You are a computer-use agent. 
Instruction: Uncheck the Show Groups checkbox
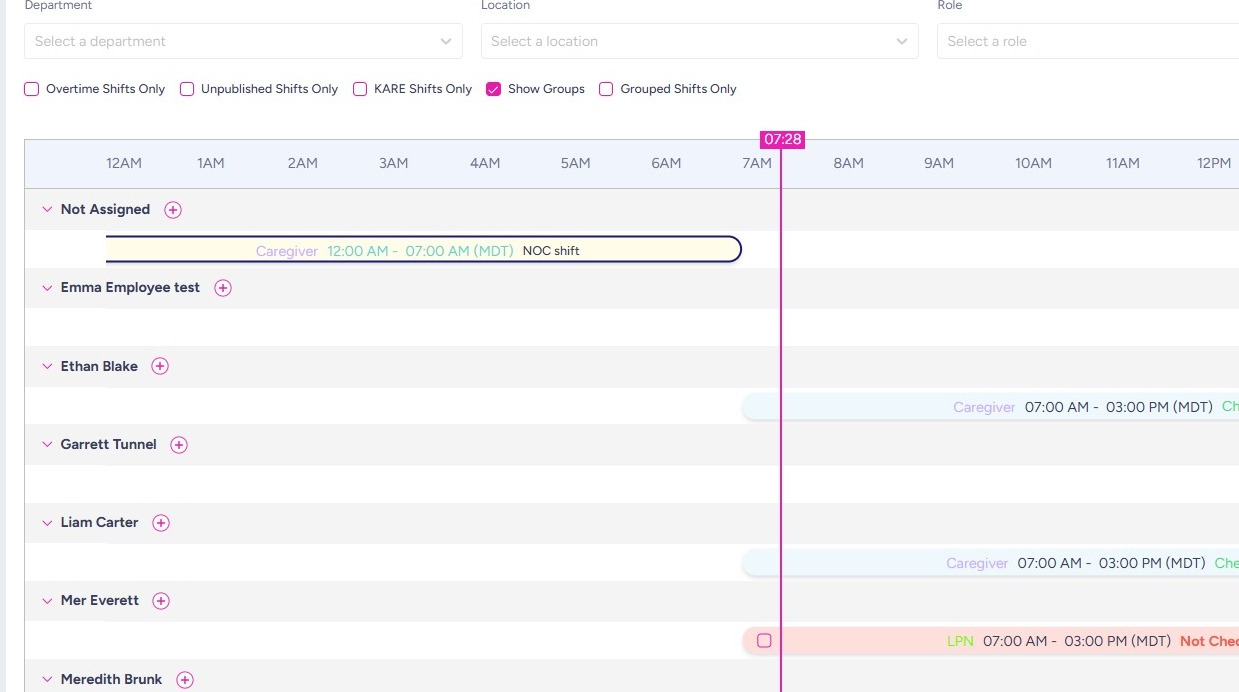pyautogui.click(x=493, y=89)
